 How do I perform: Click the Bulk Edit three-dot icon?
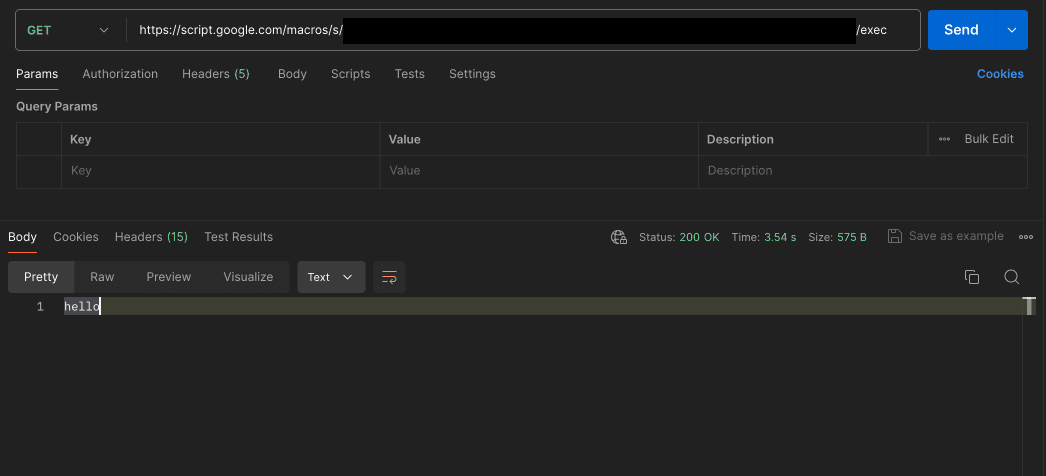944,139
